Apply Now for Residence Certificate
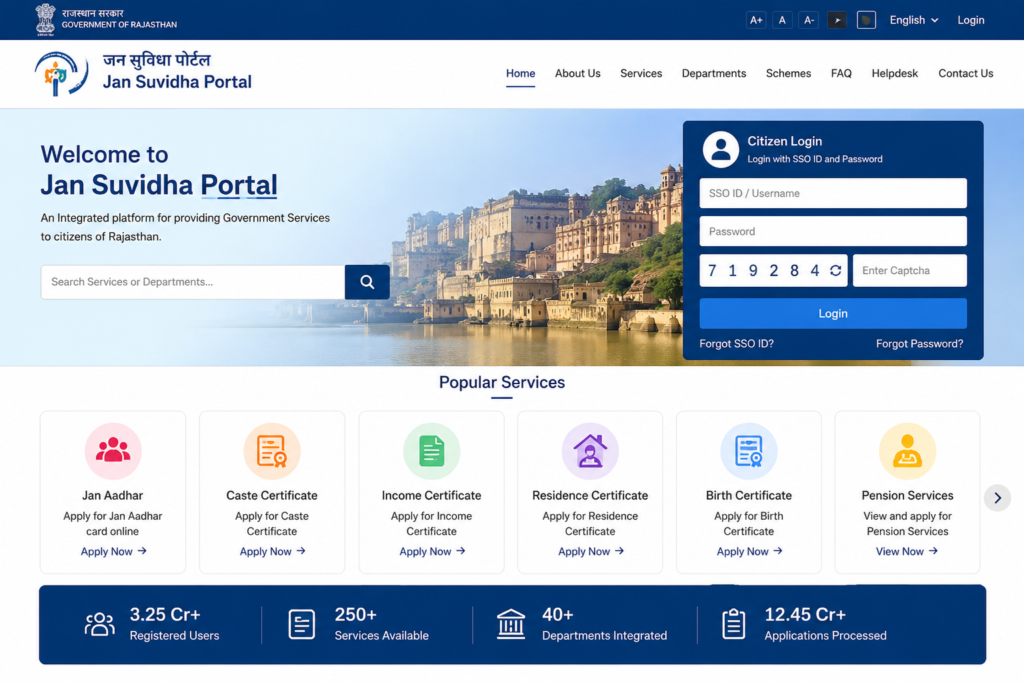 (590, 551)
